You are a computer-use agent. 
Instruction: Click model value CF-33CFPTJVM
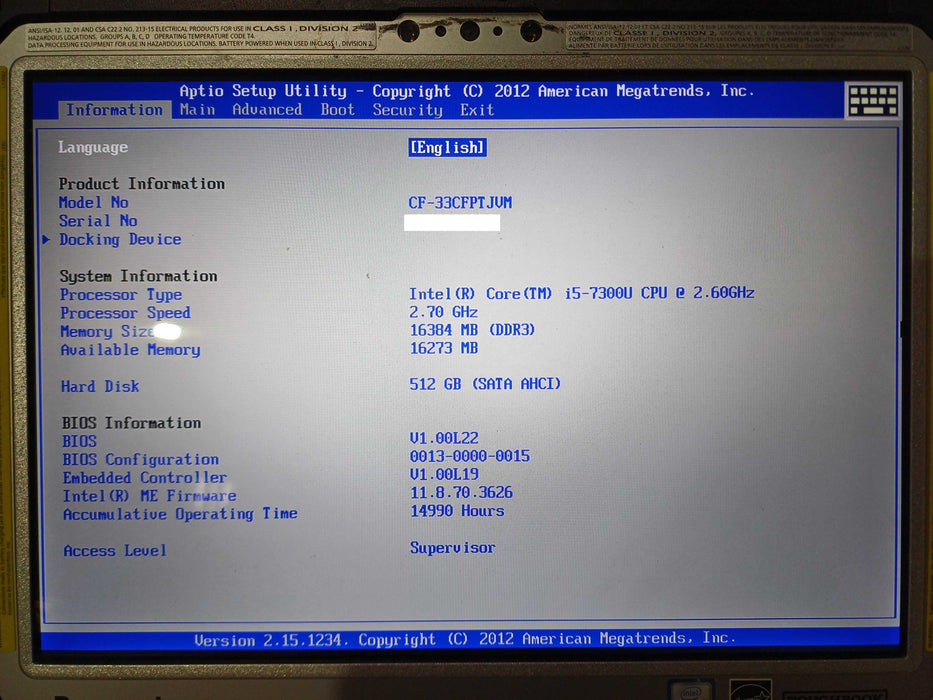(x=460, y=203)
